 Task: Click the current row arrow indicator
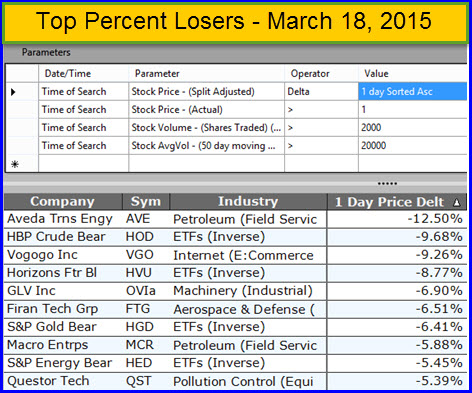click(13, 92)
